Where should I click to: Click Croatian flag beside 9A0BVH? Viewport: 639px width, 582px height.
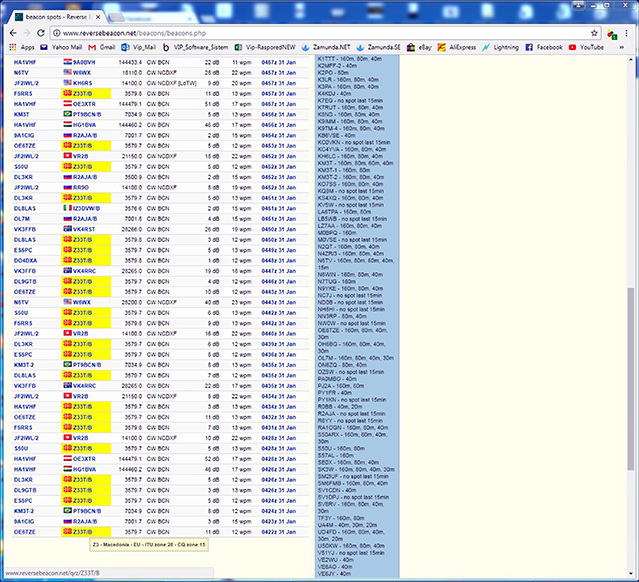tap(67, 62)
